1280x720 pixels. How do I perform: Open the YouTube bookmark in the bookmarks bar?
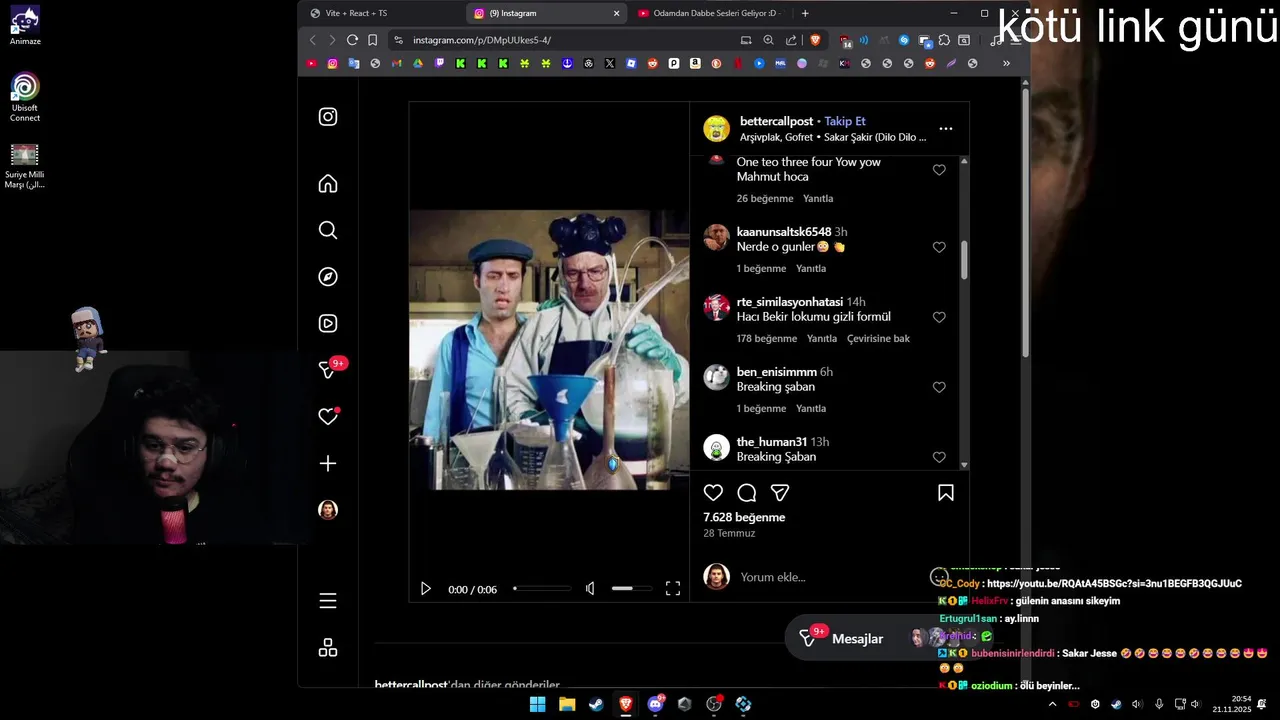(x=312, y=63)
